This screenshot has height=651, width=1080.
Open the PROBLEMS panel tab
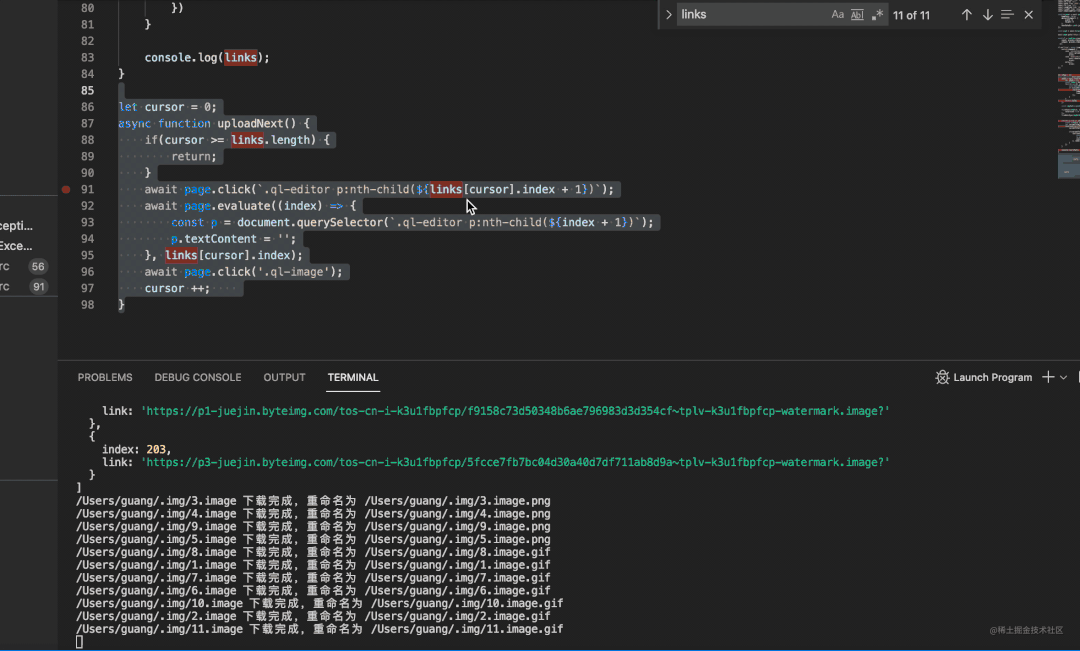105,378
